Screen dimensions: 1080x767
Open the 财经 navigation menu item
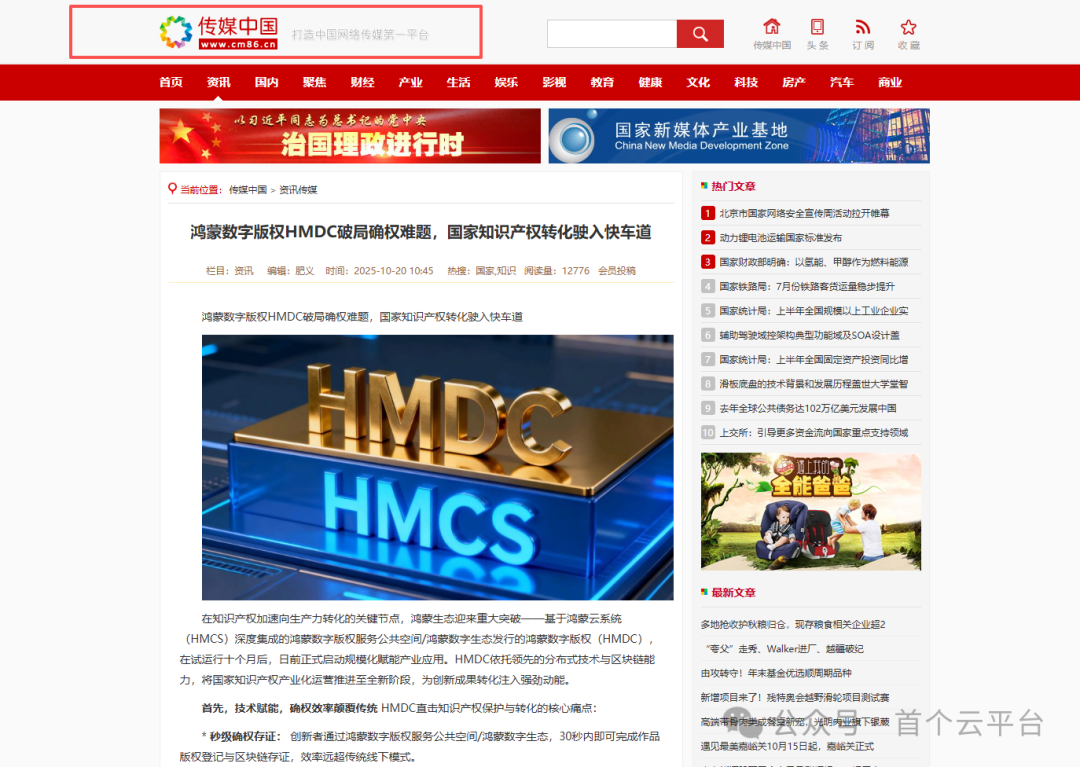point(362,82)
